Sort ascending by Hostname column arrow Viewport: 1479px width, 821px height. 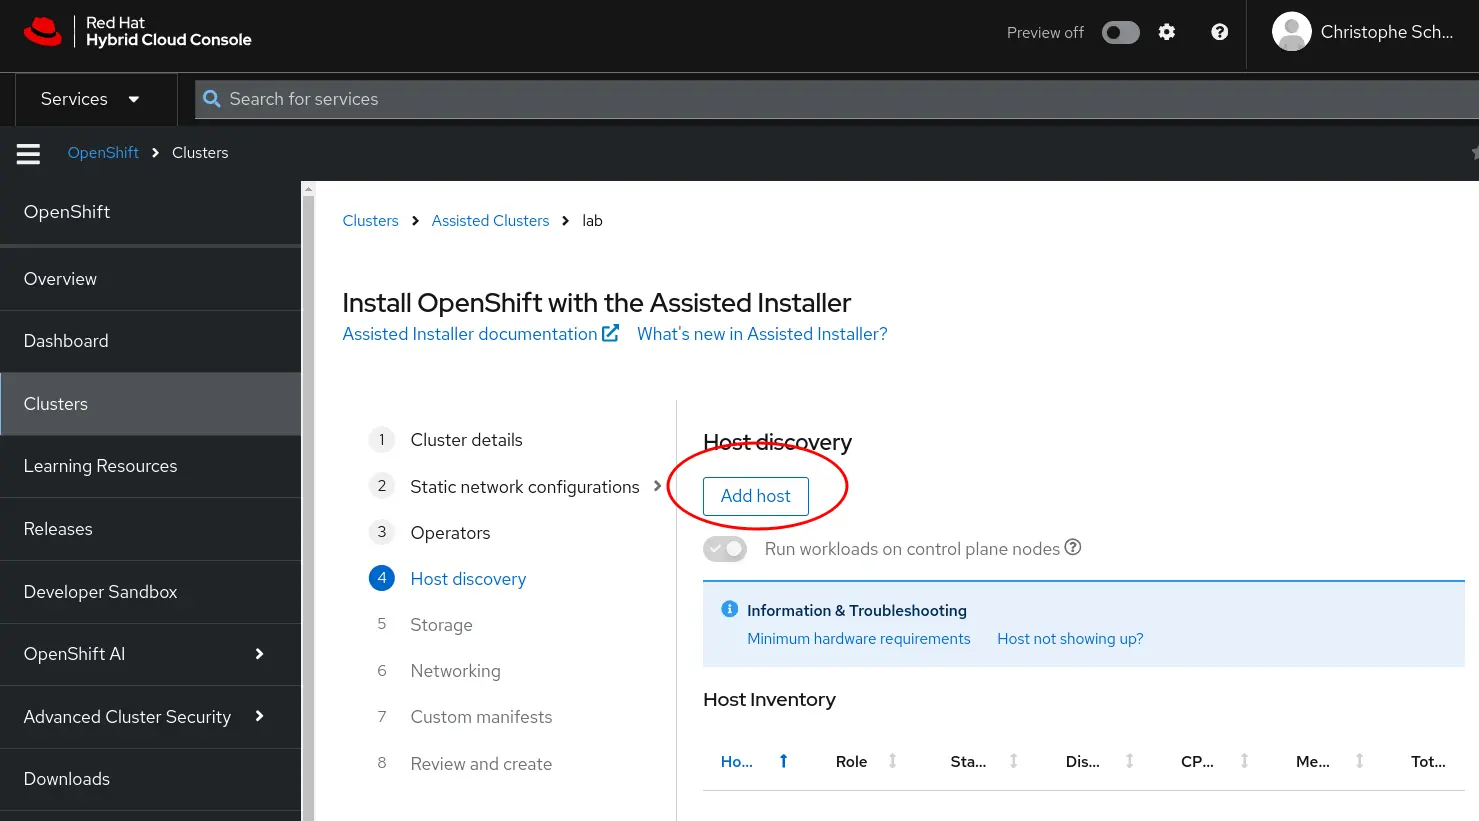point(784,761)
